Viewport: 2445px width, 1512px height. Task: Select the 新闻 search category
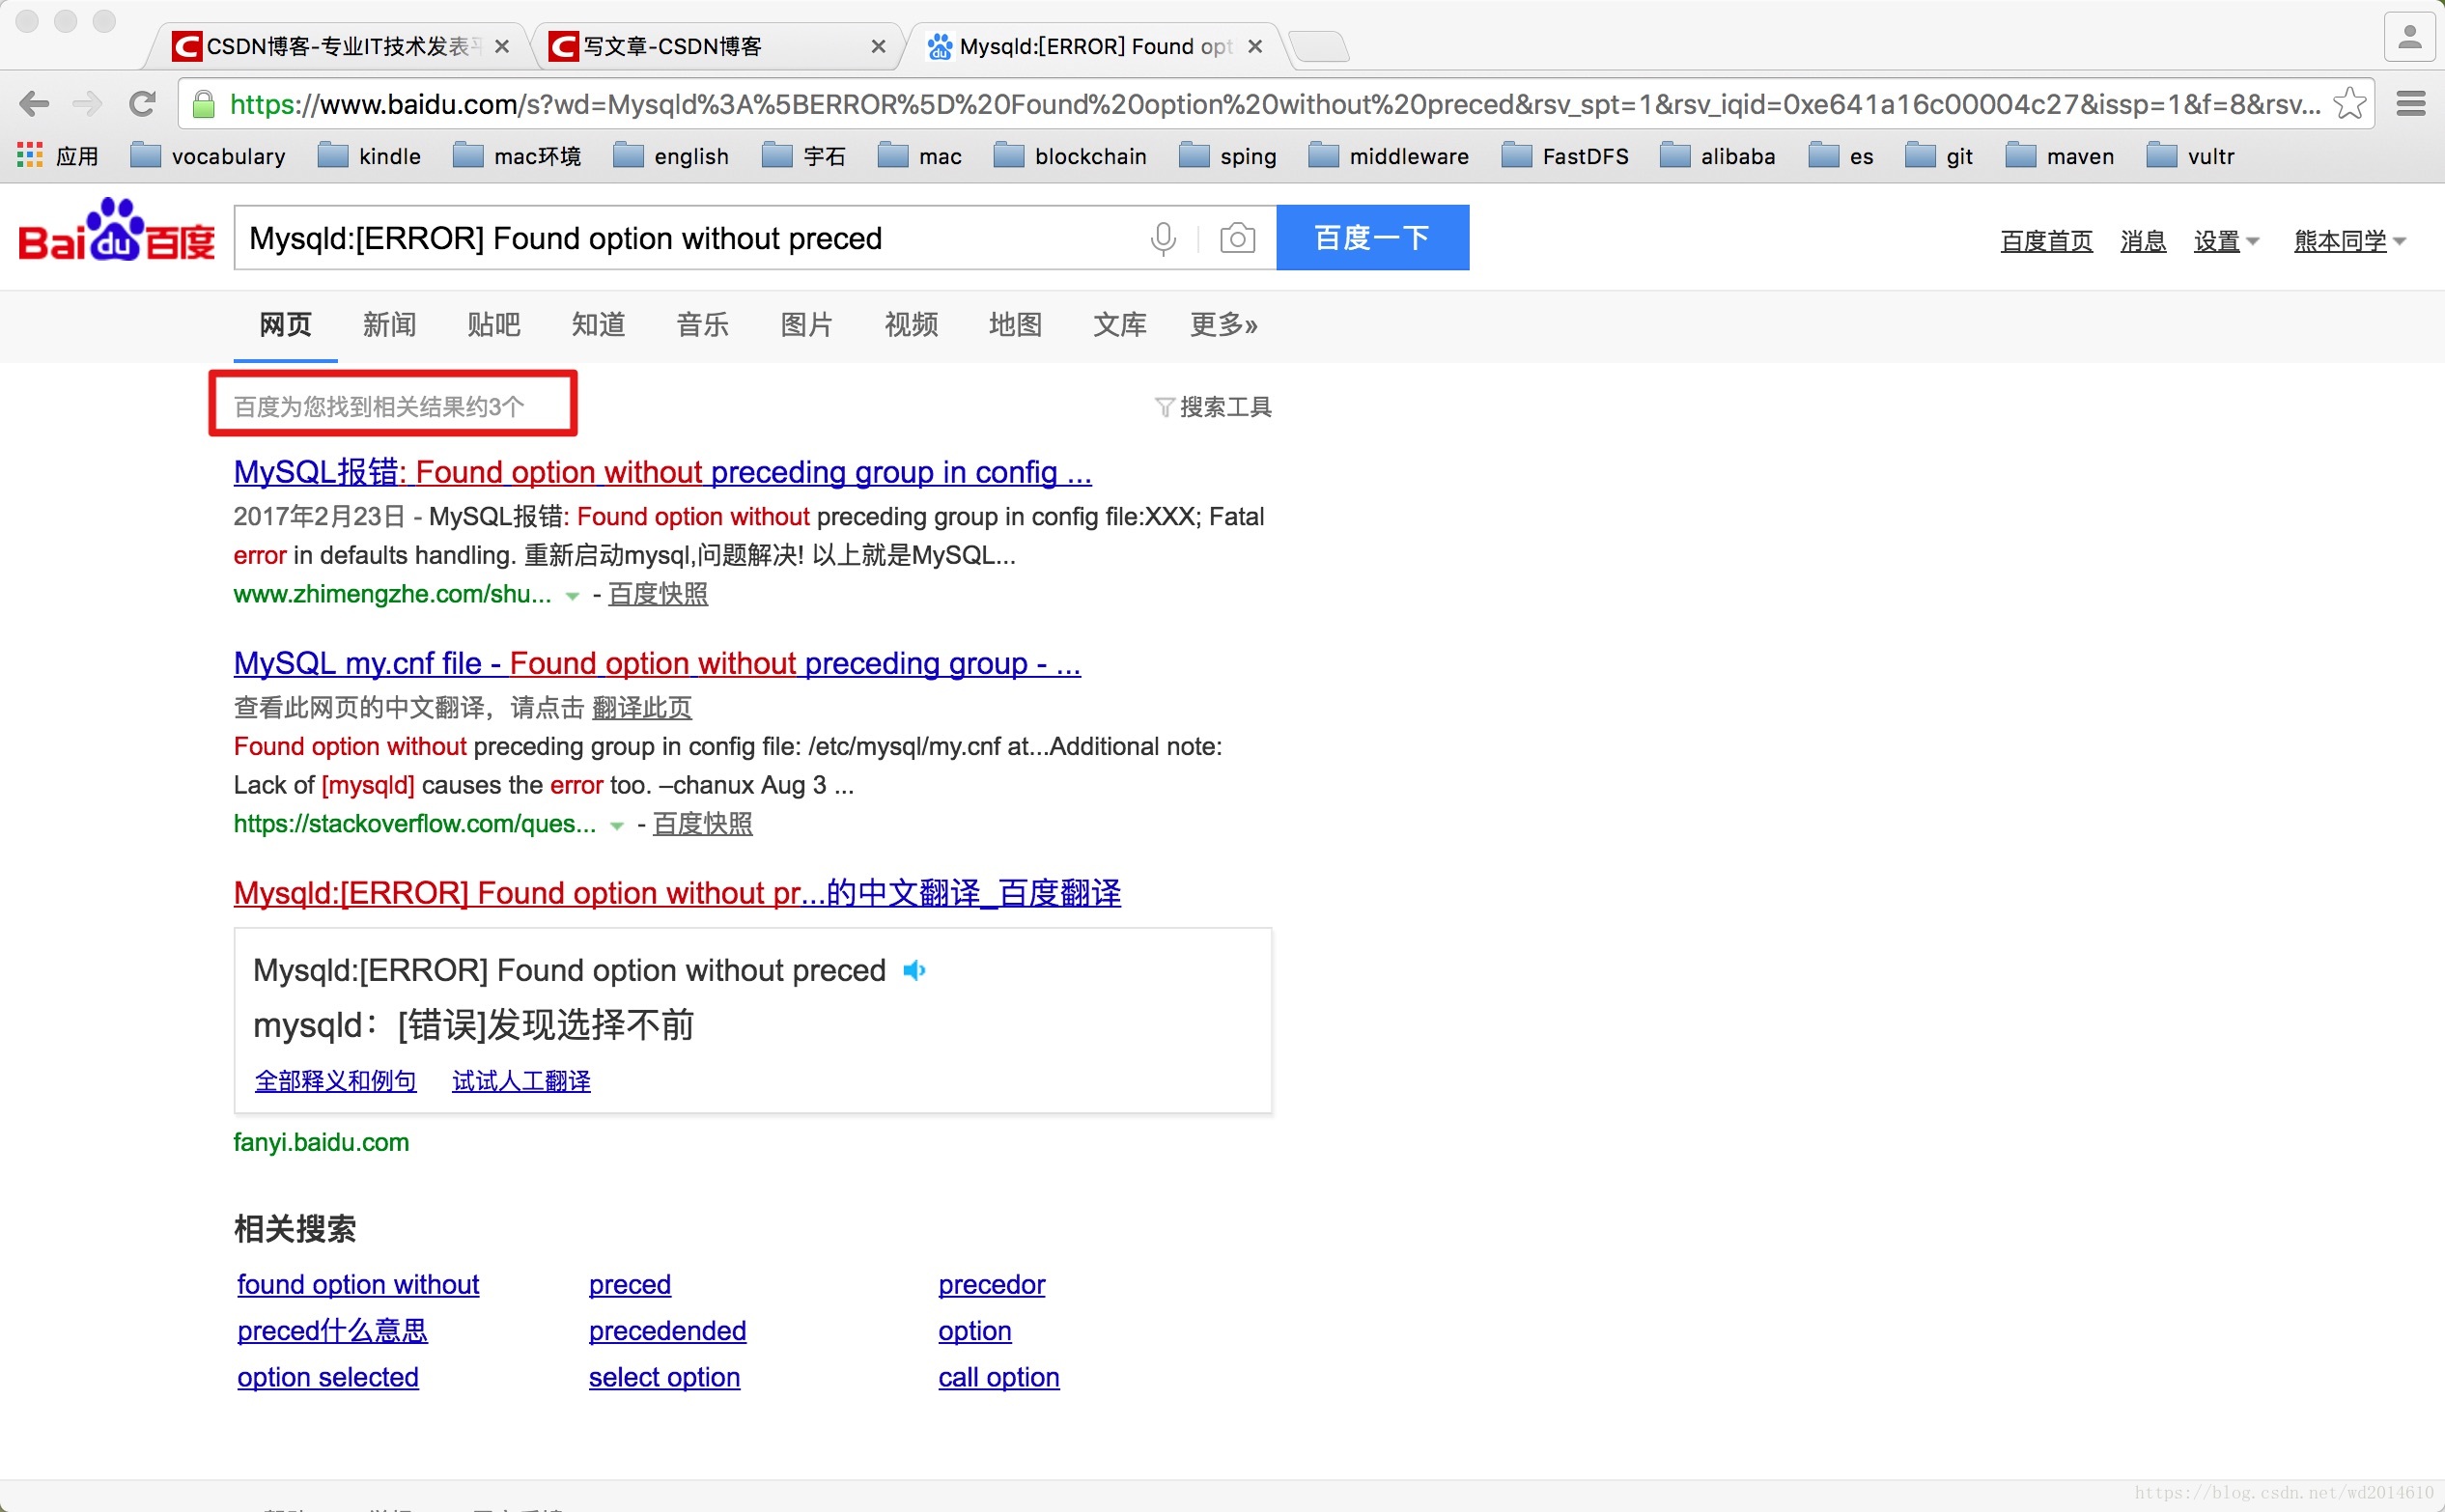(389, 324)
